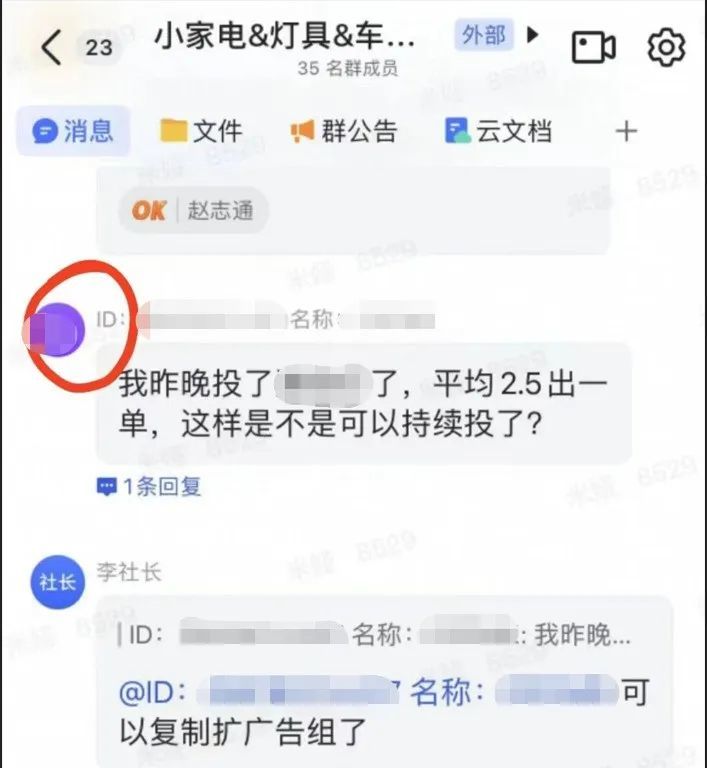Open 李社长 blue avatar profile
This screenshot has height=768, width=707.
58,582
